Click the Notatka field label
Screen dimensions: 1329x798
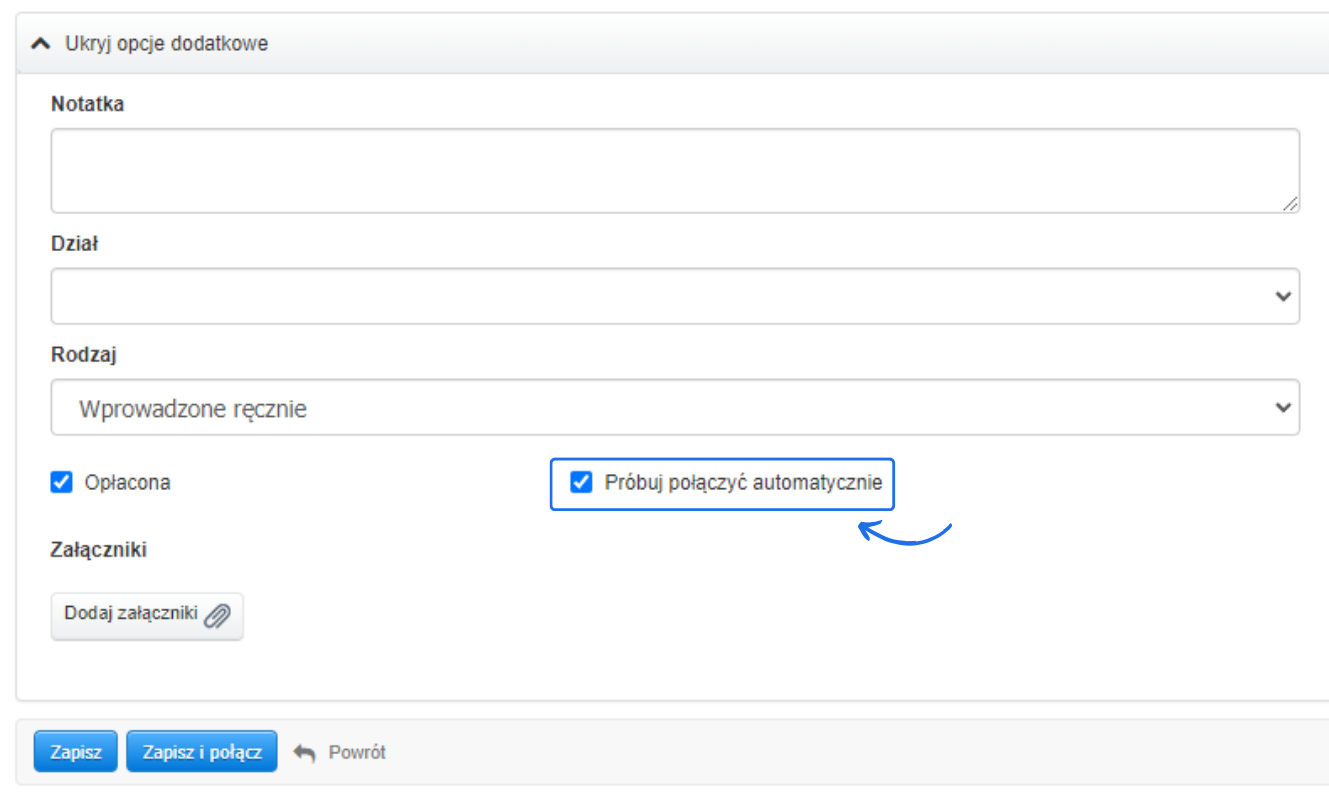(88, 104)
